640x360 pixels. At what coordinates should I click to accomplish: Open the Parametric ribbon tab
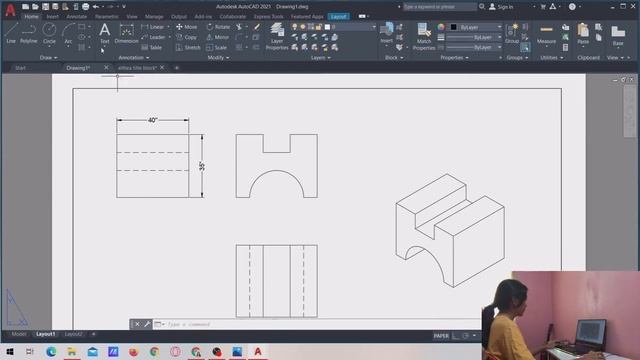point(107,17)
